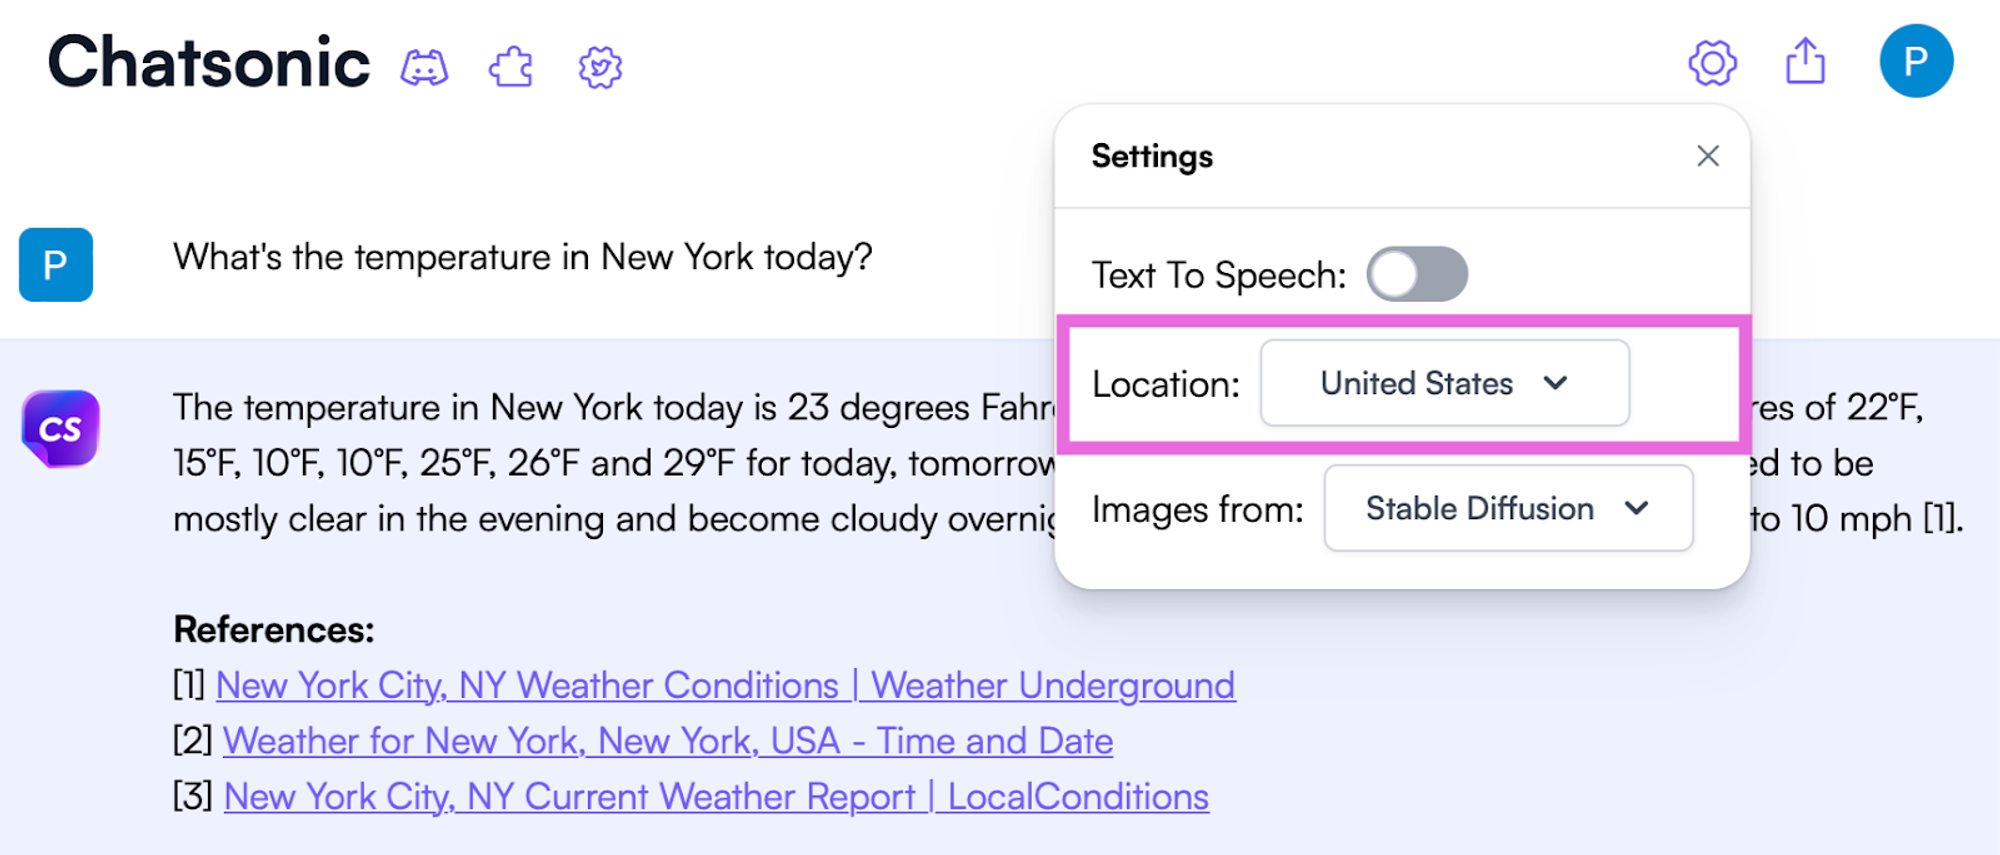Click the New York temperature question text
2000x855 pixels.
point(522,258)
